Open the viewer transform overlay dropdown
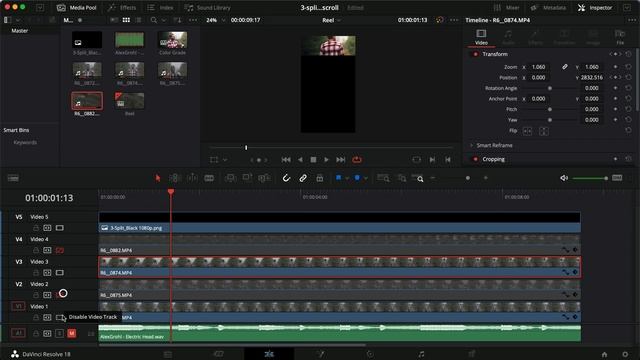Screen dimensions: 640x360 click(x=225, y=160)
